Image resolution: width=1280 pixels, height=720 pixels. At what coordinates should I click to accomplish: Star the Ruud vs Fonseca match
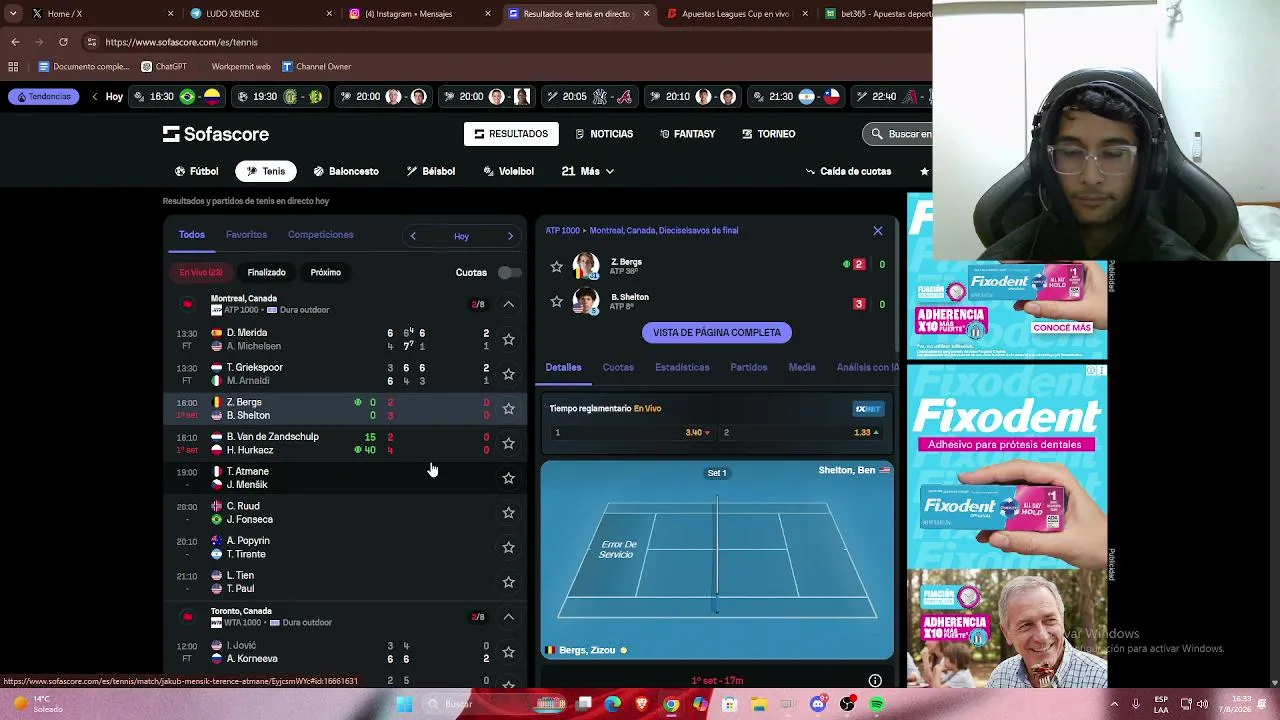pyautogui.click(x=508, y=513)
